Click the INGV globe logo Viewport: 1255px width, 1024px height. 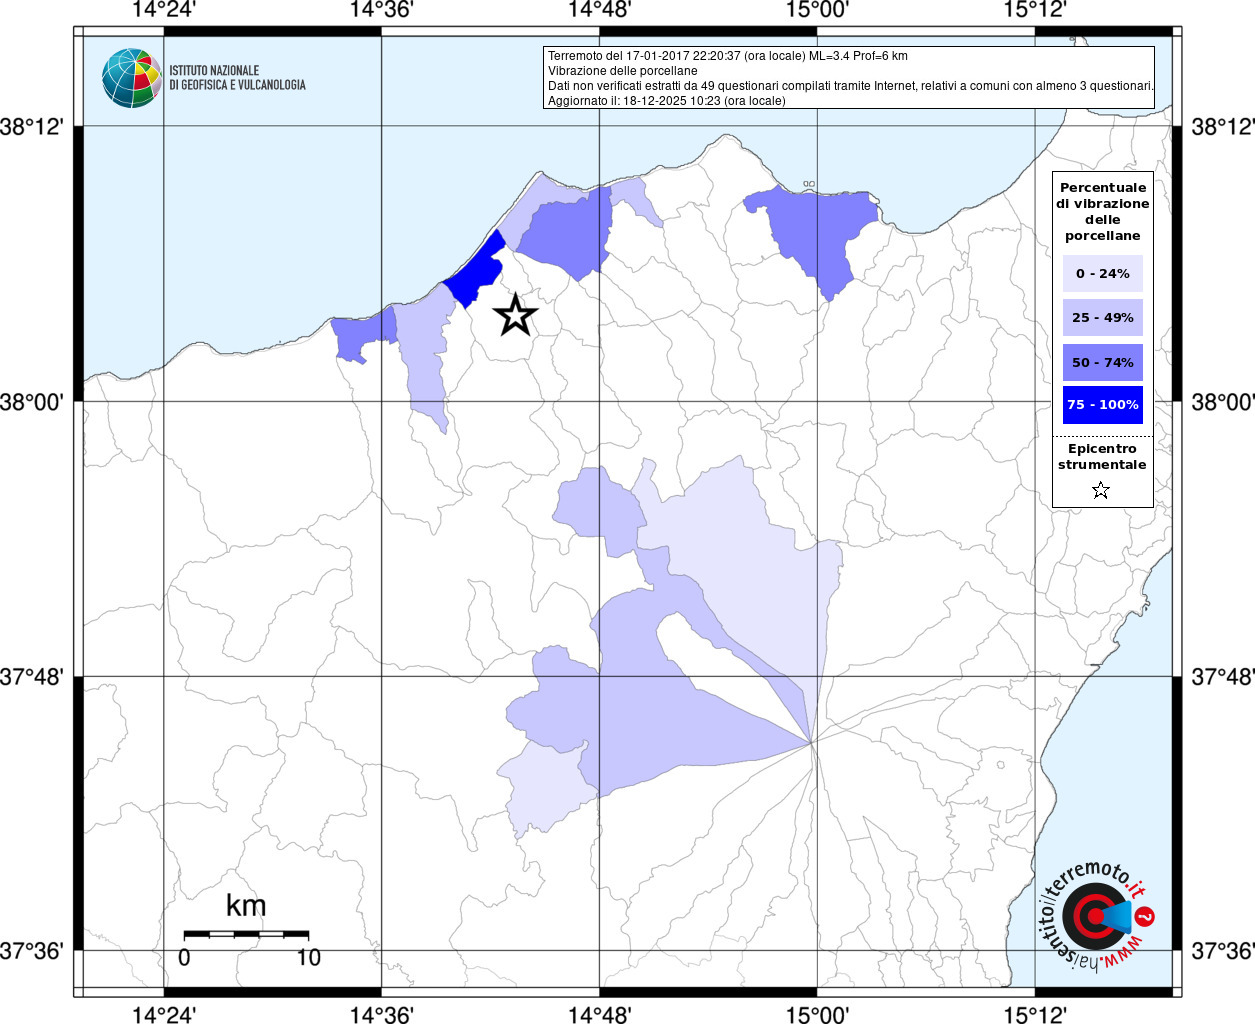(x=131, y=78)
